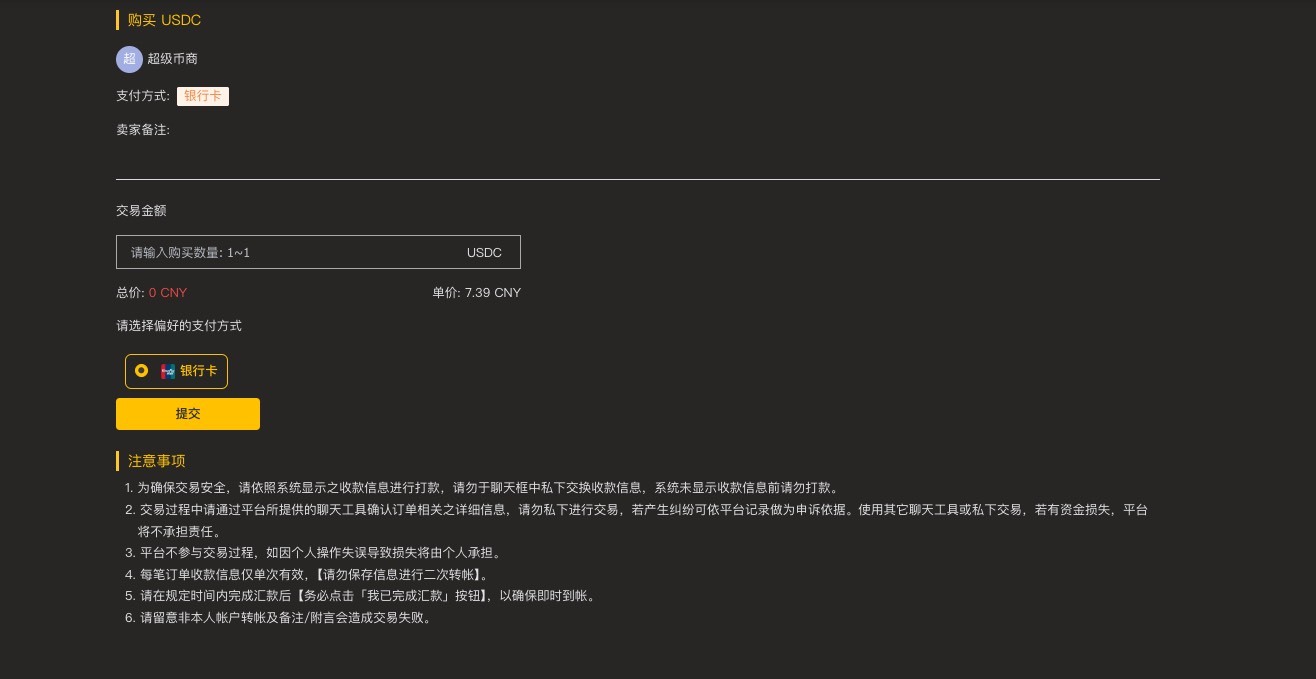This screenshot has height=679, width=1316.
Task: Click the 购买 USDC heading
Action: (164, 20)
